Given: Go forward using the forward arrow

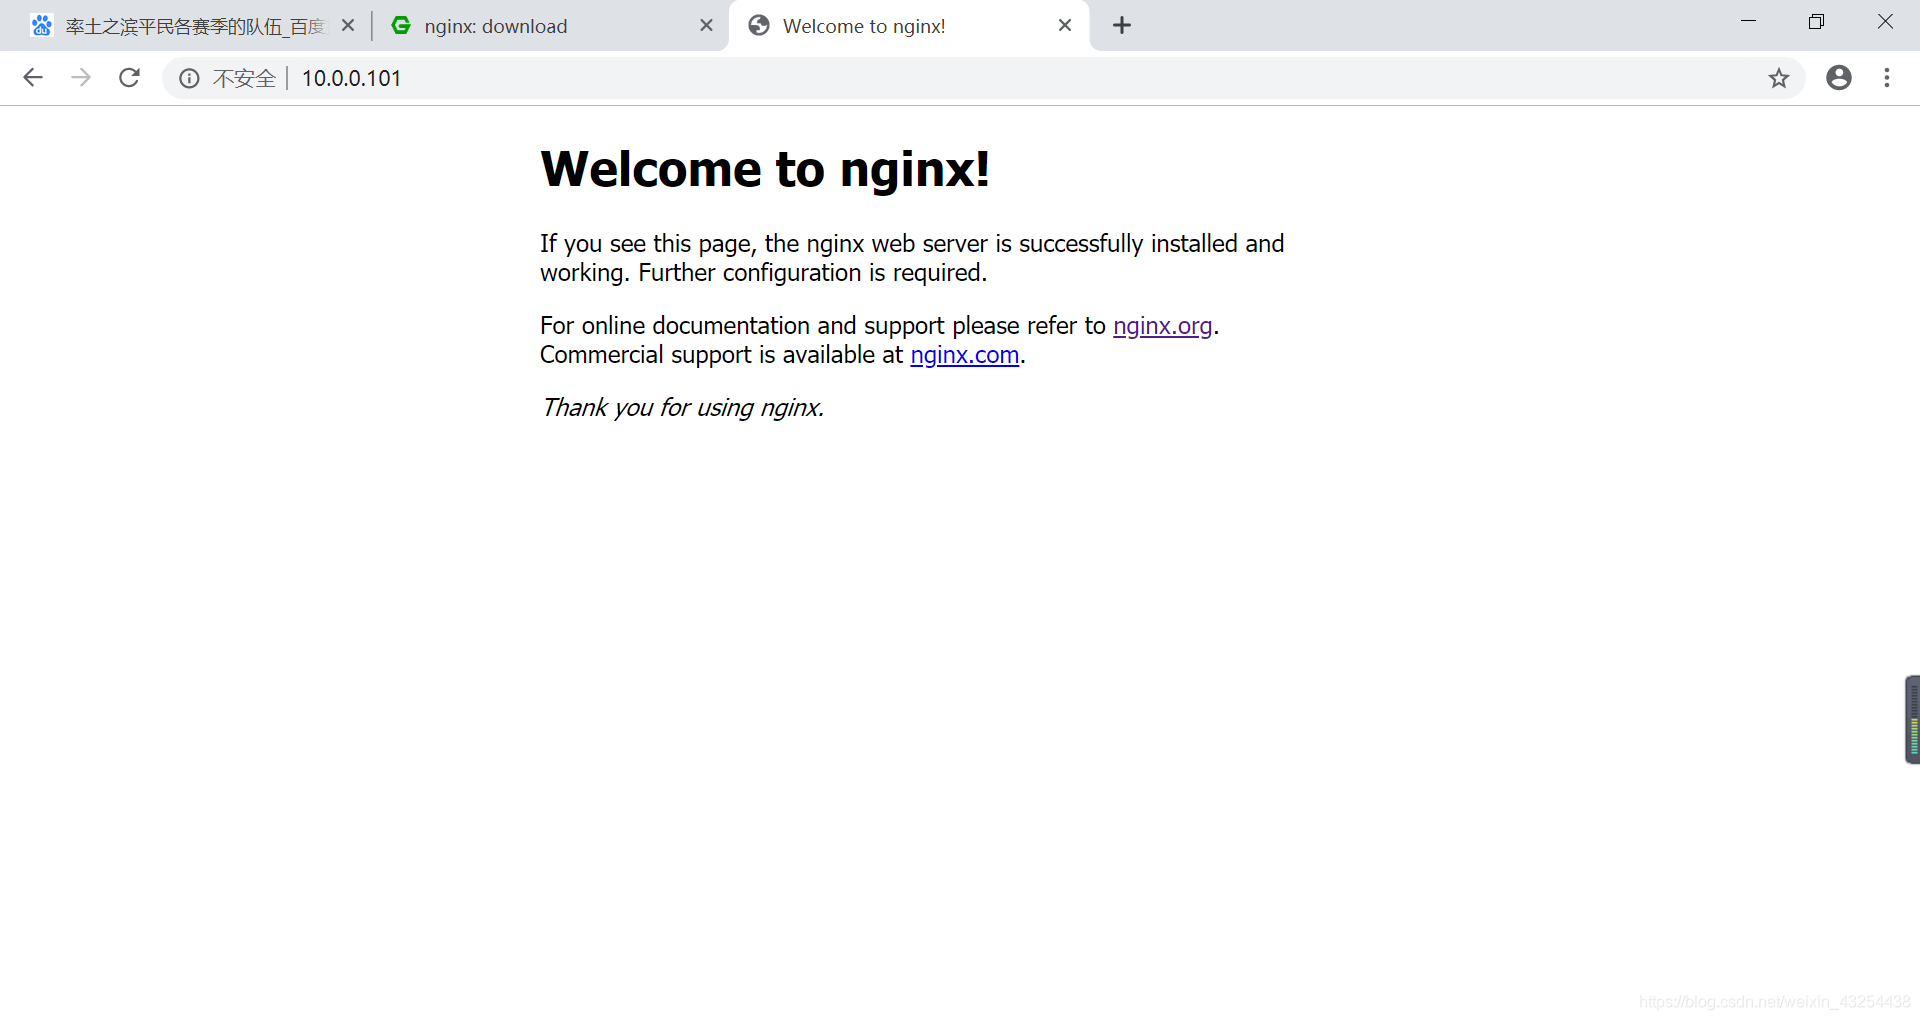Looking at the screenshot, I should click(x=81, y=78).
